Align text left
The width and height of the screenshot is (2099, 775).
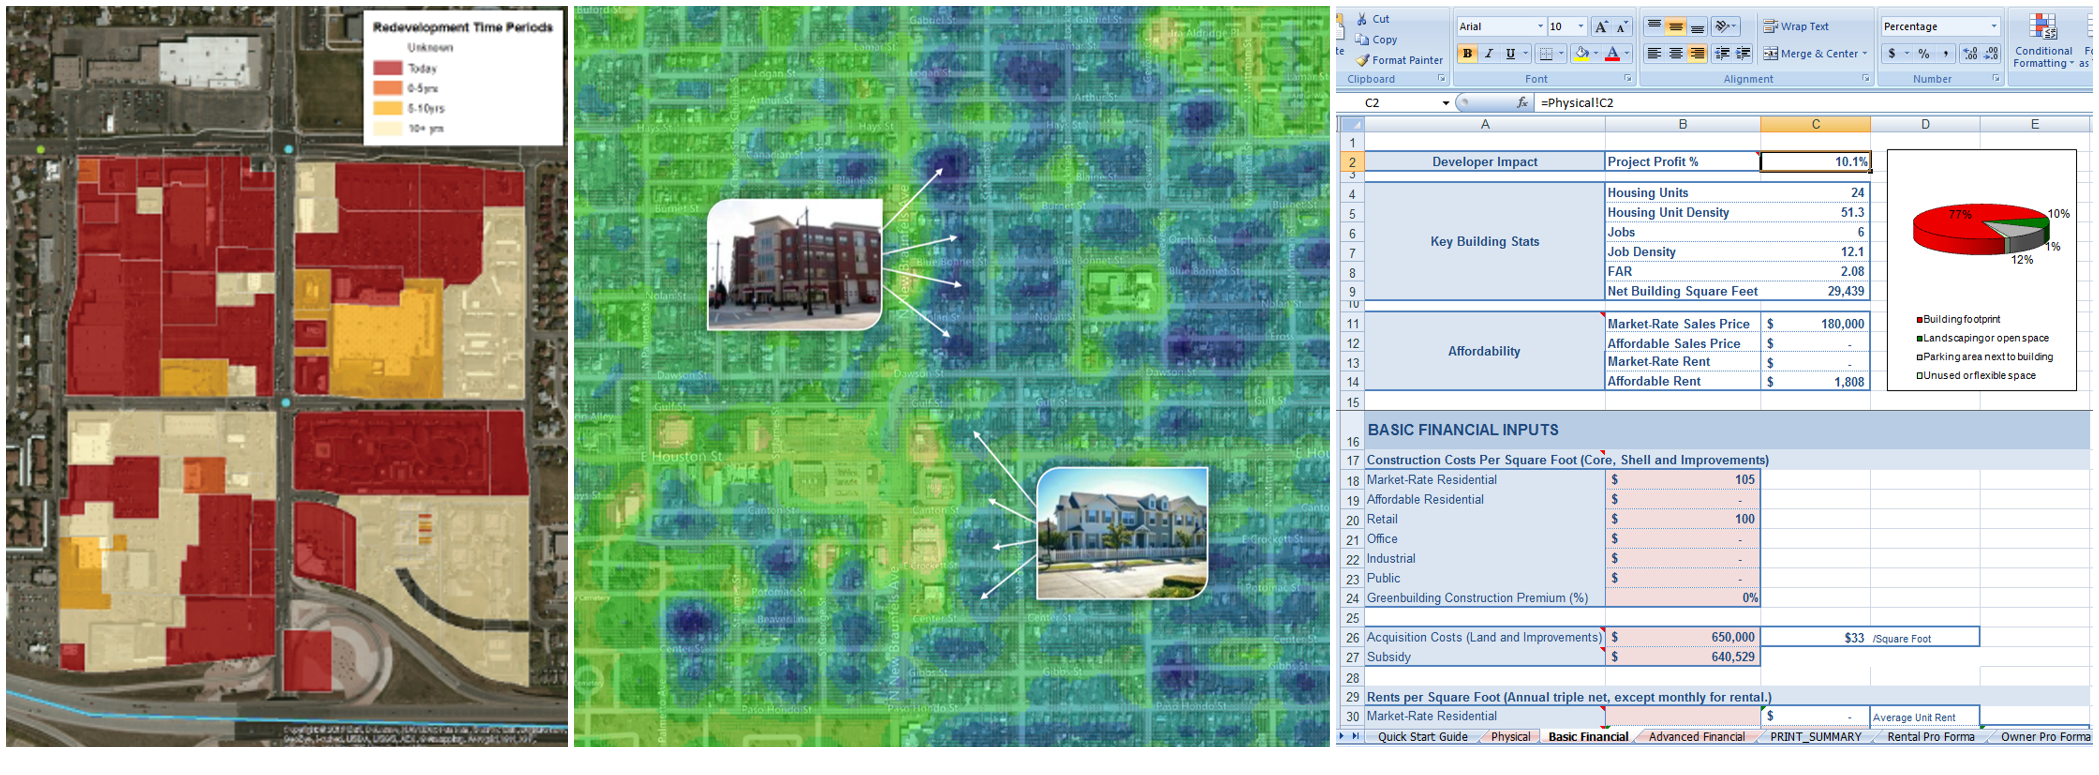[1654, 54]
